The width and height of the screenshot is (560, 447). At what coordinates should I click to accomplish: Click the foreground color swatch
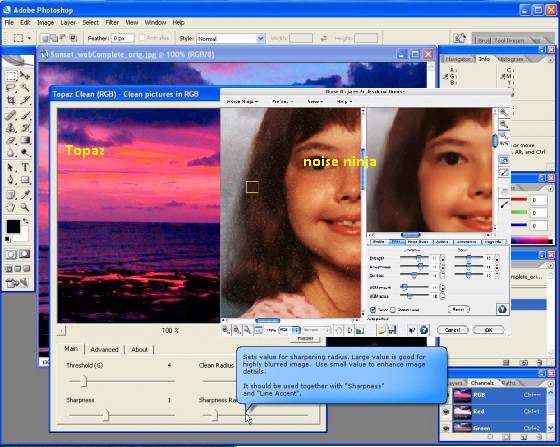point(13,227)
